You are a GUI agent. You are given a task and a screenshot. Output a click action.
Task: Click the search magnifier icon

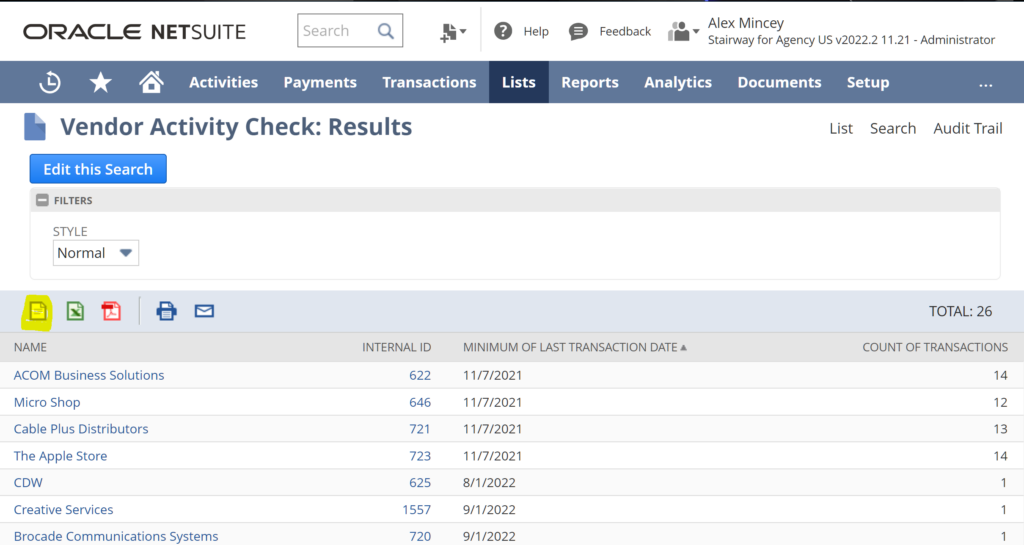[386, 31]
